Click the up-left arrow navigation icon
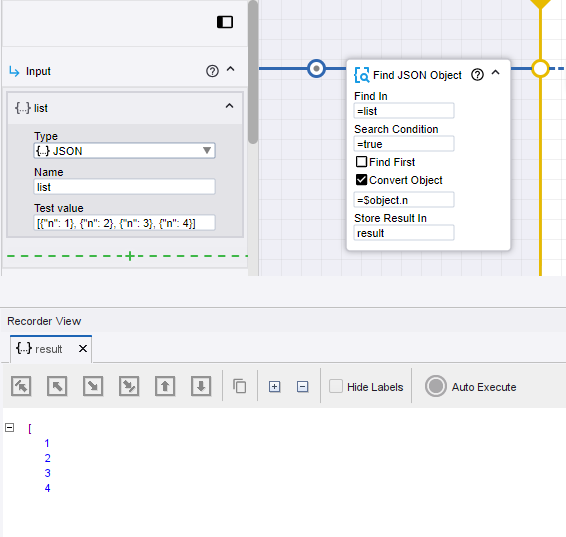The height and width of the screenshot is (537, 566). pos(57,387)
